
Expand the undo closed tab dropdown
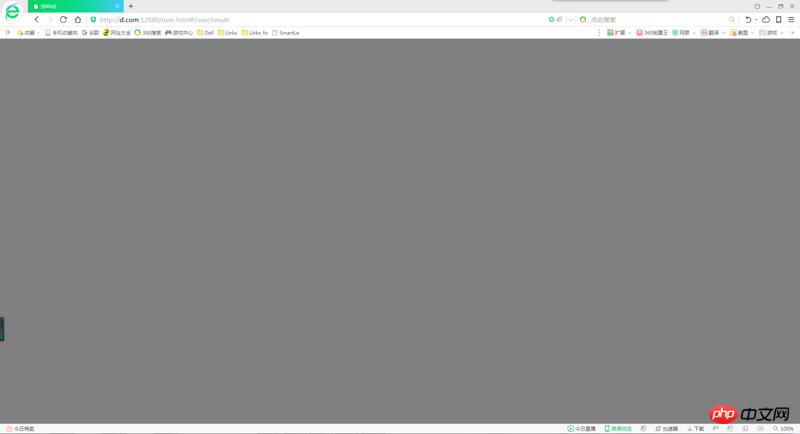tap(756, 19)
